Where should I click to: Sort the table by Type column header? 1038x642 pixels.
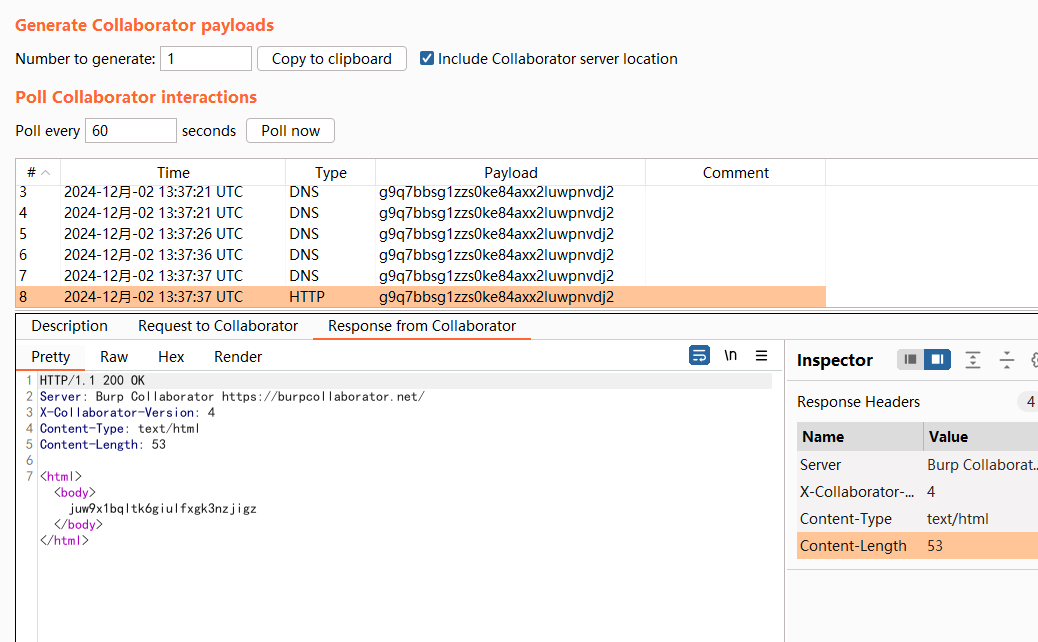coord(330,173)
